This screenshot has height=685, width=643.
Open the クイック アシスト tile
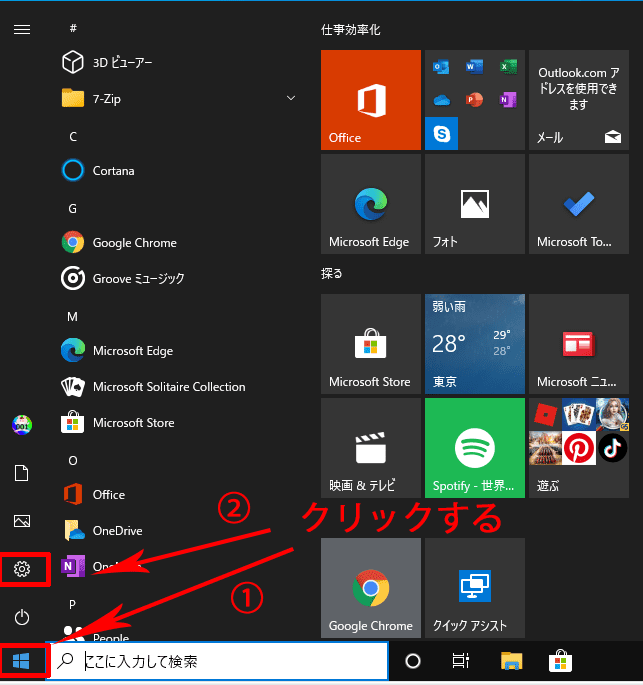point(474,587)
